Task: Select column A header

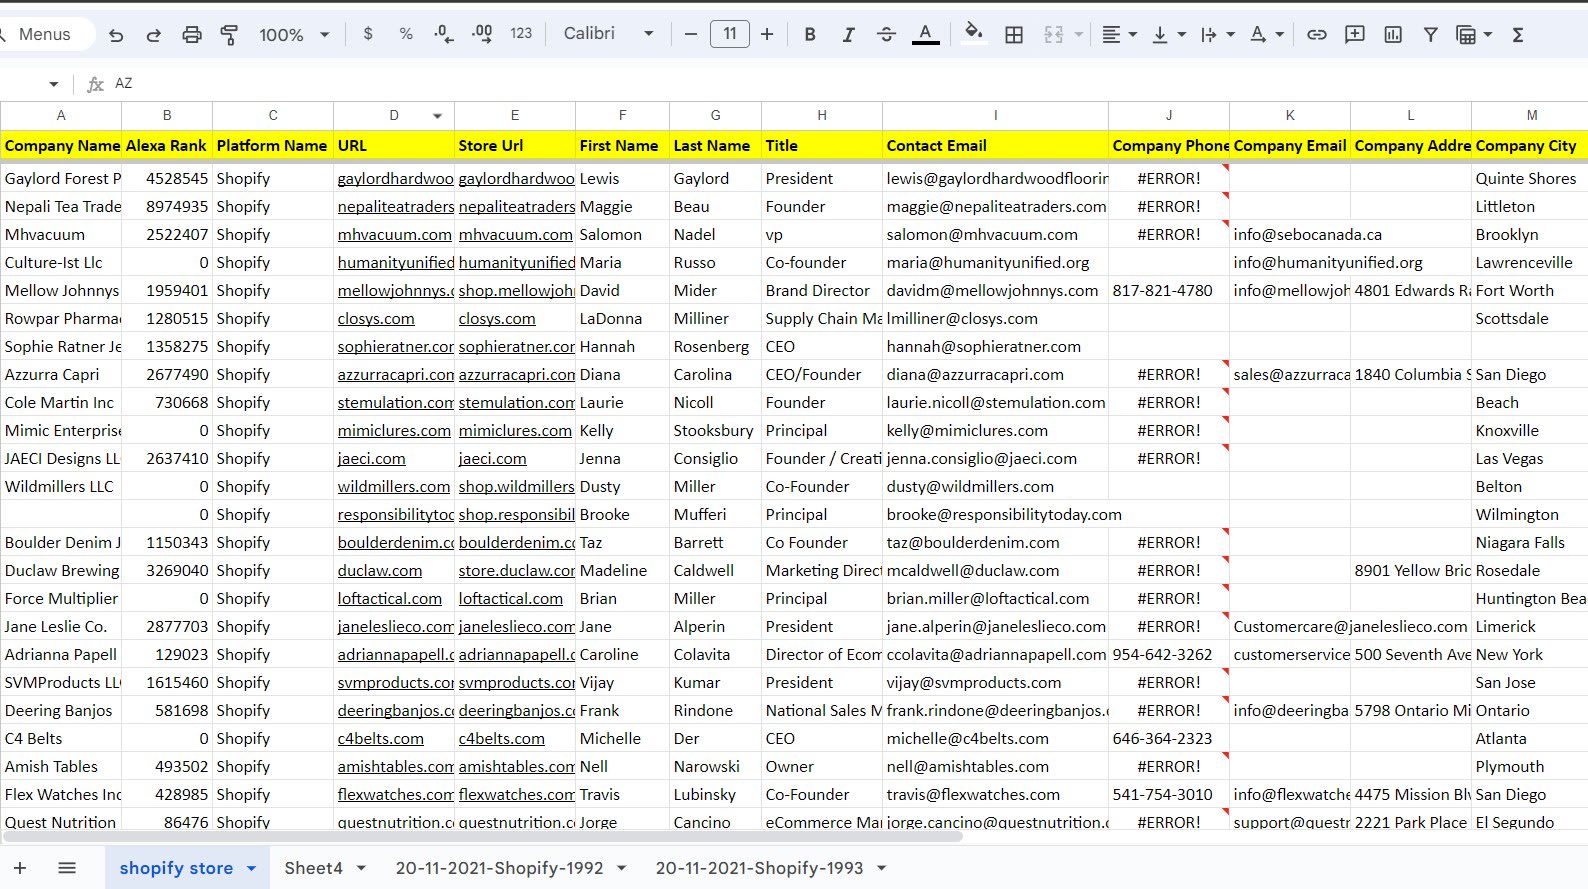Action: (61, 115)
